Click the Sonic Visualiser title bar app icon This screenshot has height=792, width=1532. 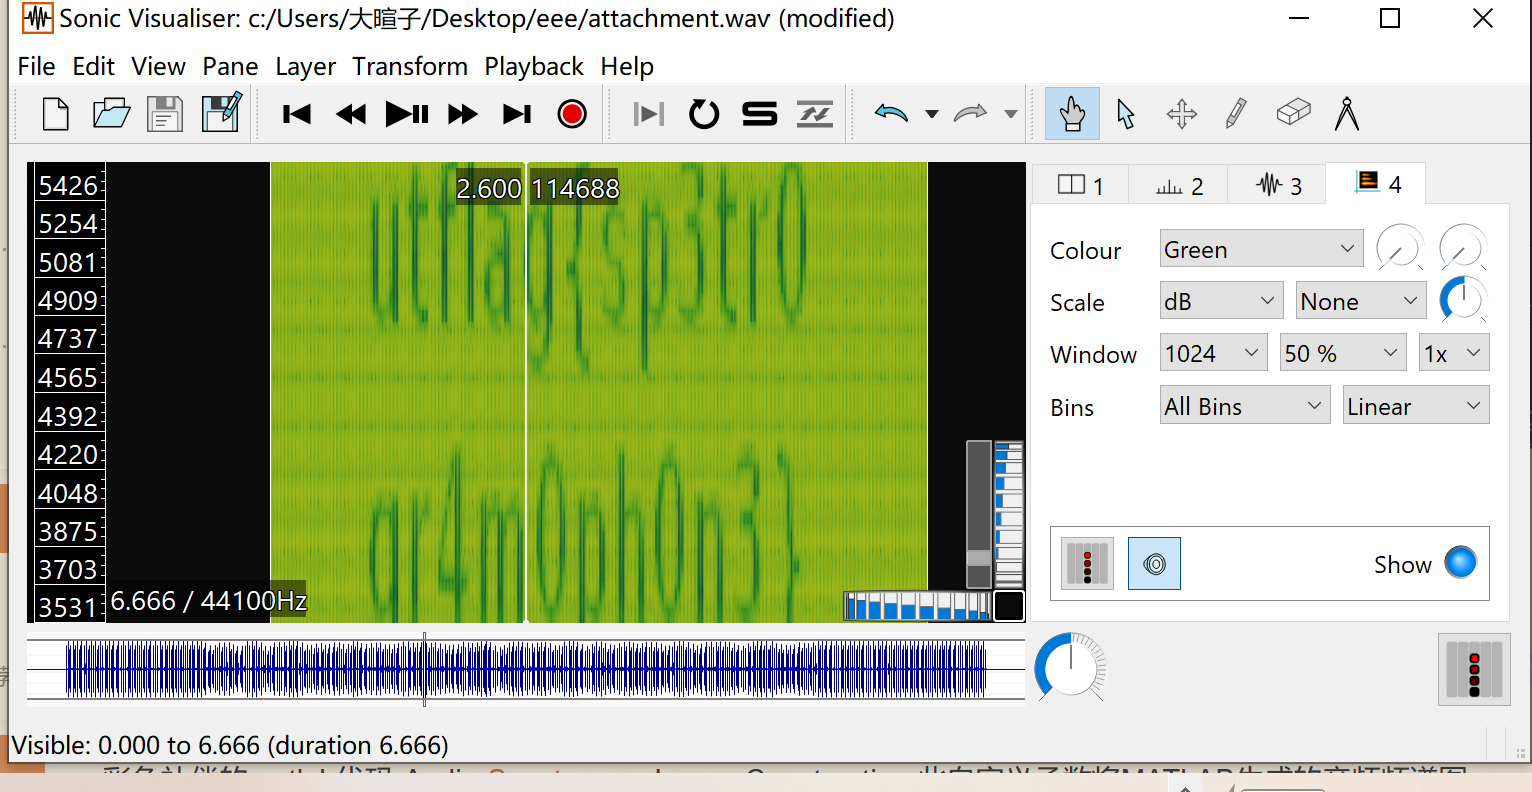pos(37,19)
